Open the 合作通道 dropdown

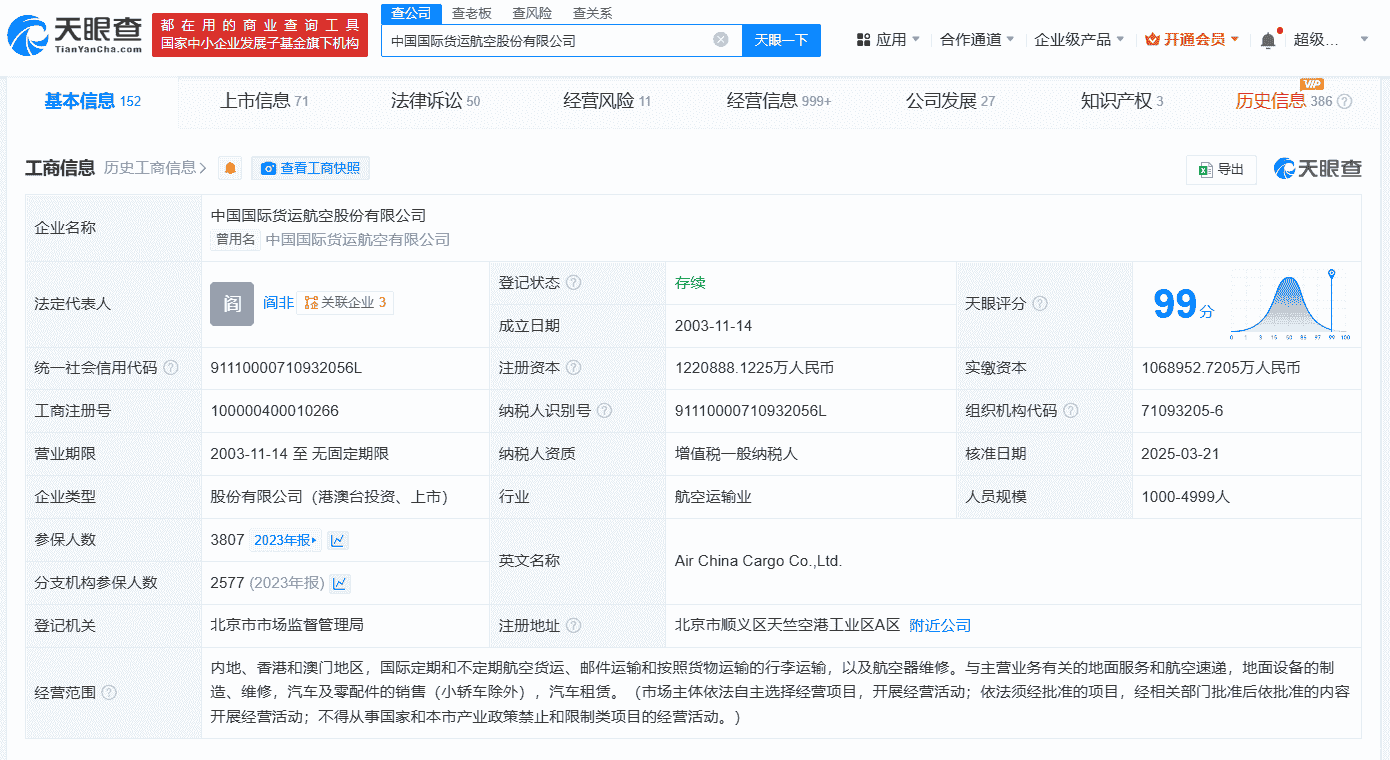coord(977,40)
